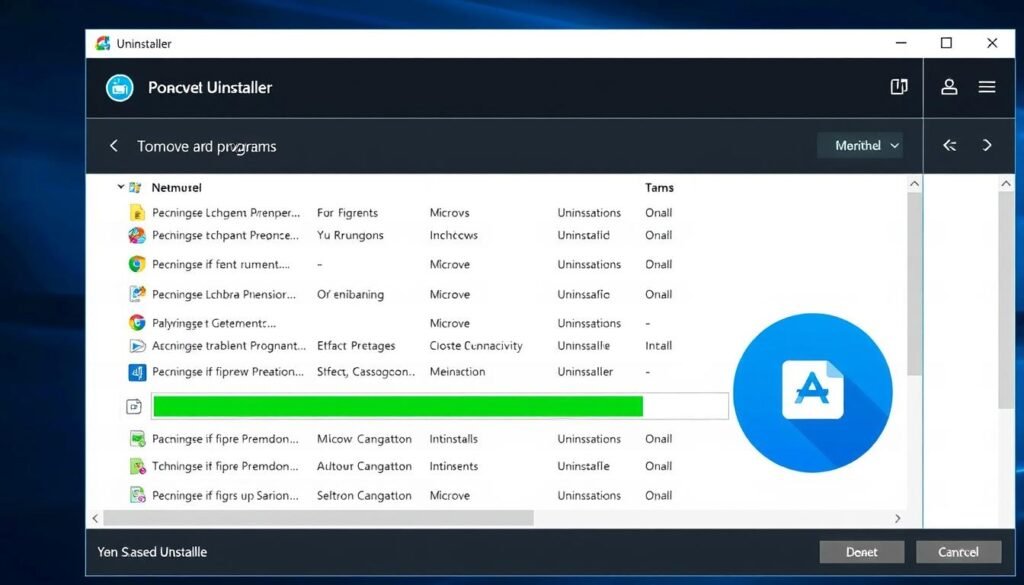Click the horizontal scrollbar right arrow
The image size is (1024, 585).
coord(897,518)
